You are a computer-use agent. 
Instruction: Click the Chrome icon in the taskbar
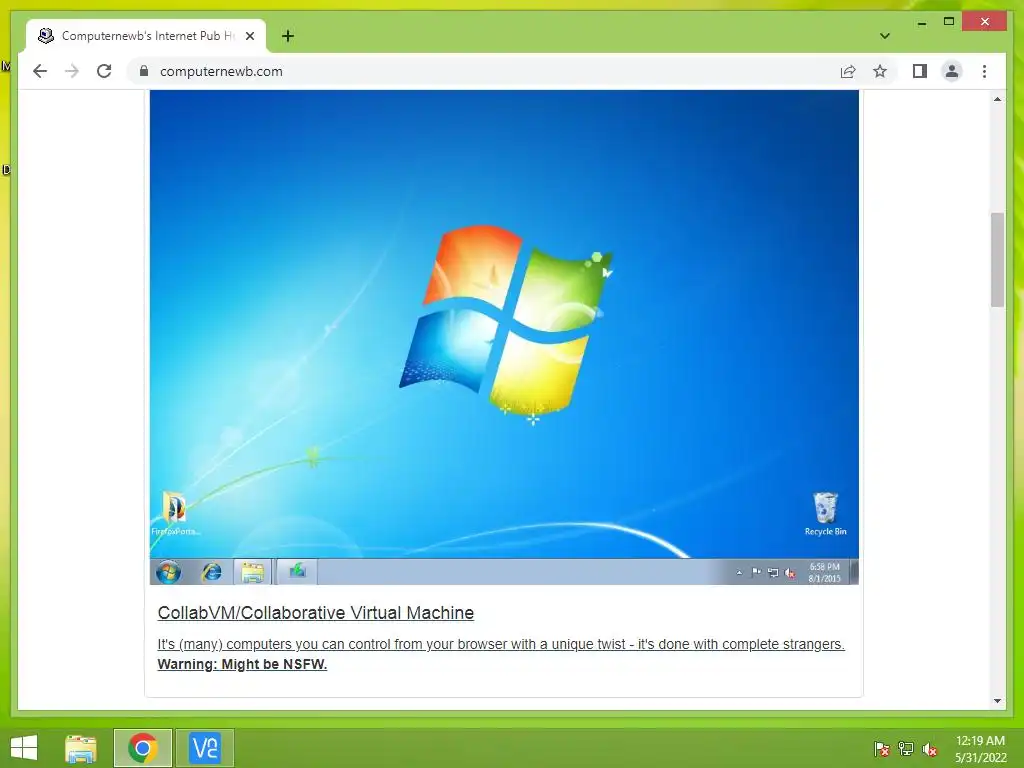[x=143, y=748]
